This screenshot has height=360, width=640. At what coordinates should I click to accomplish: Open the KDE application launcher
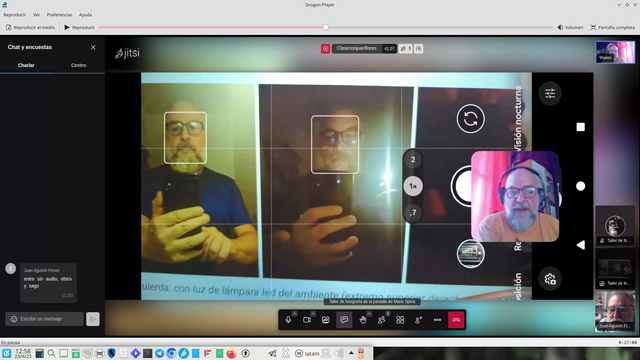pyautogui.click(x=7, y=353)
